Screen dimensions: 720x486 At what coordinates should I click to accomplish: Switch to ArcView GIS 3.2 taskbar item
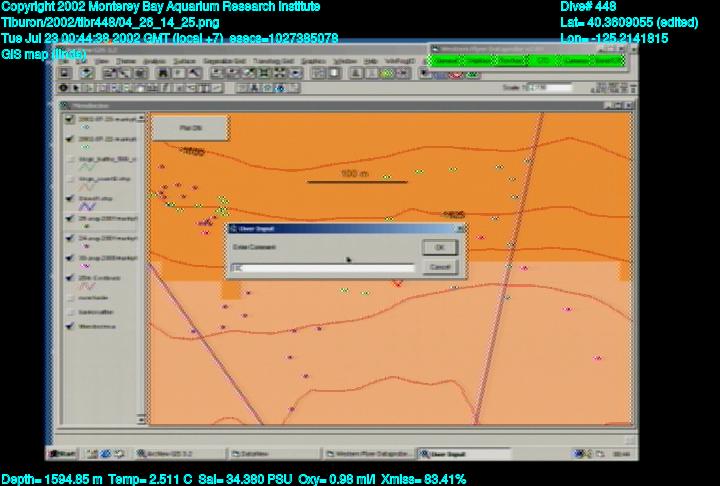[167, 454]
